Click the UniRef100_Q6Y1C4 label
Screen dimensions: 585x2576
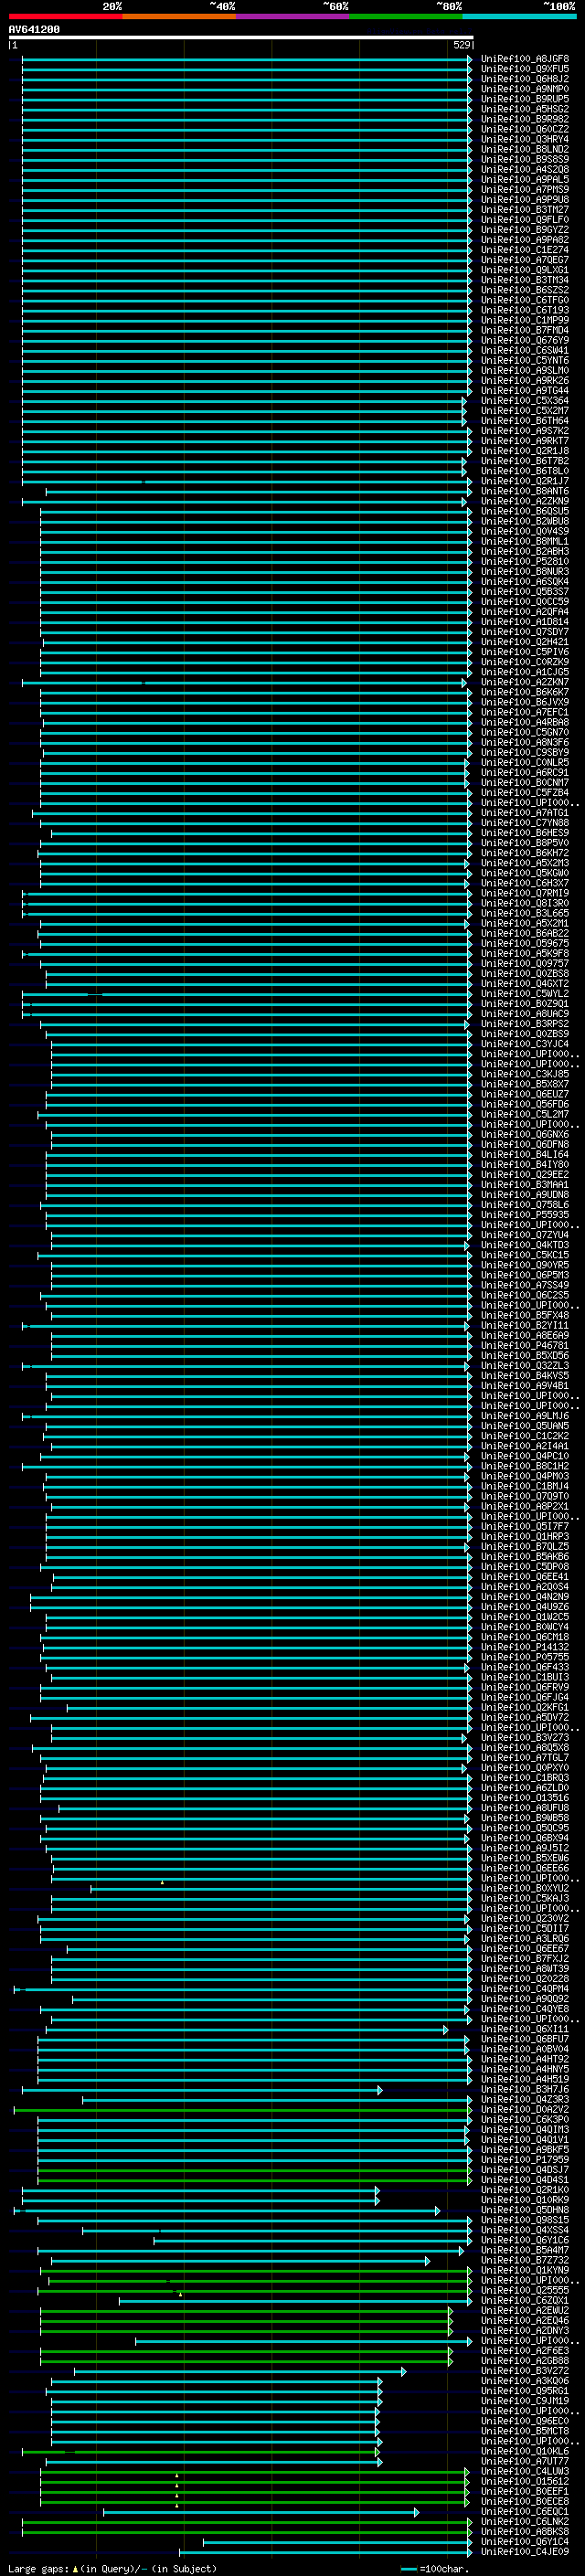(x=525, y=2542)
